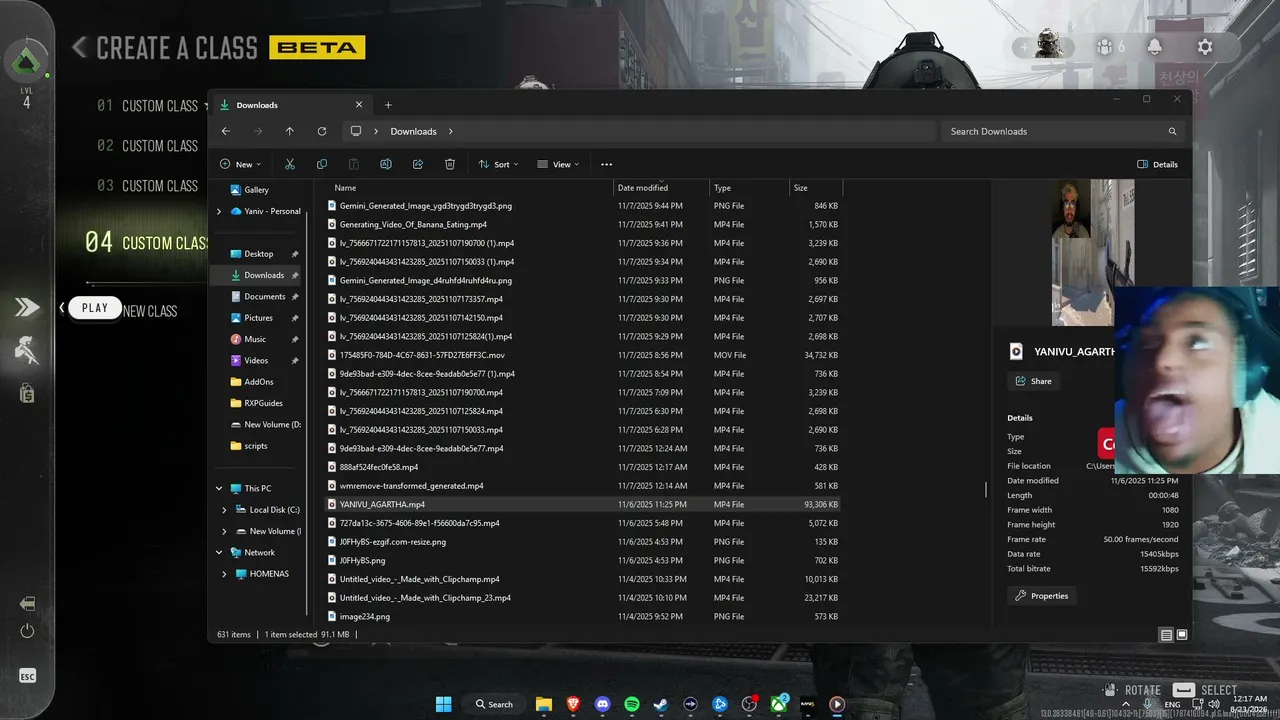The height and width of the screenshot is (720, 1280).
Task: Refresh the Downloads folder
Action: coord(322,131)
